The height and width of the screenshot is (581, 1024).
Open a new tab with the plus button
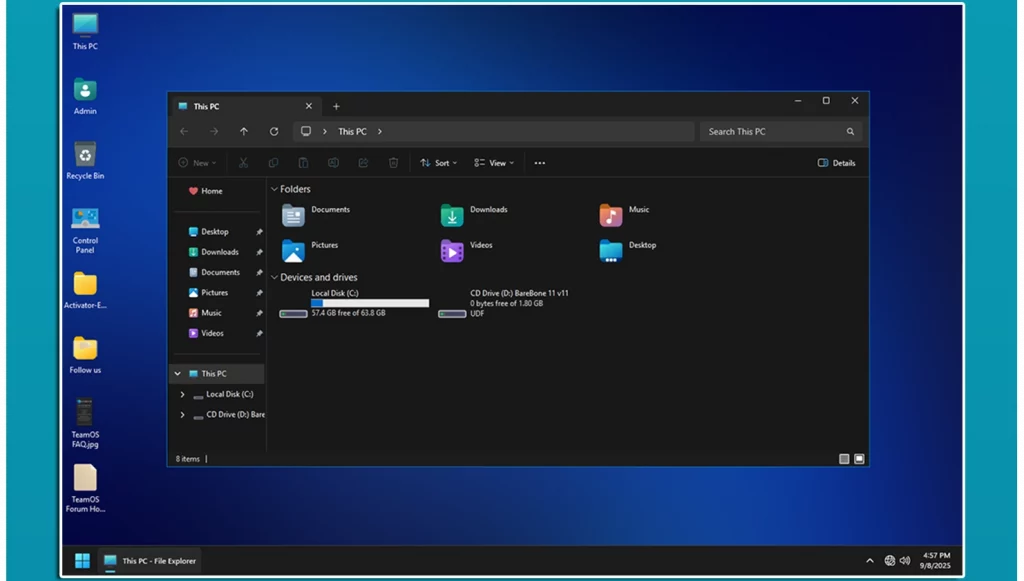336,106
